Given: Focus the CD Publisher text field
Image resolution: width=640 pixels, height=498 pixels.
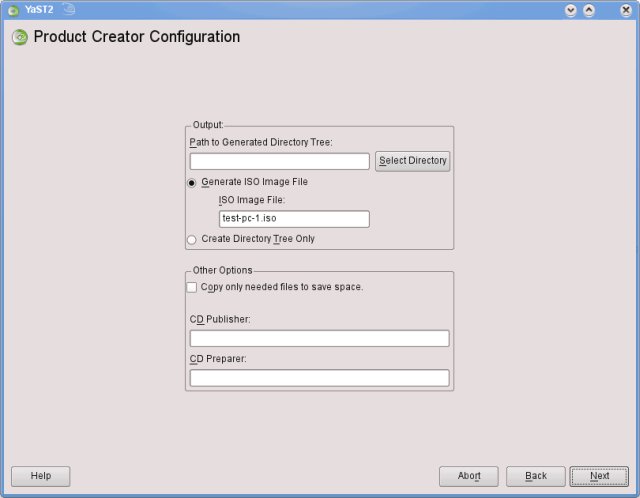Looking at the screenshot, I should pyautogui.click(x=320, y=339).
